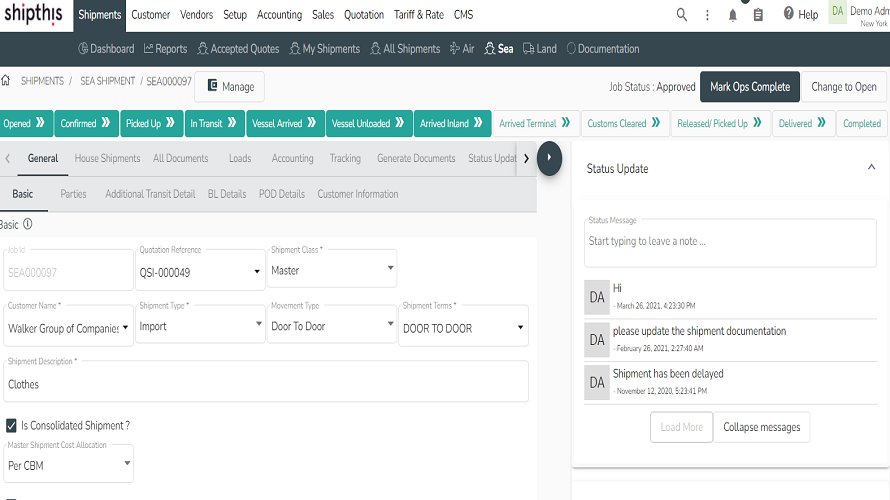
Task: Open Accepted Quotes
Action: point(238,49)
